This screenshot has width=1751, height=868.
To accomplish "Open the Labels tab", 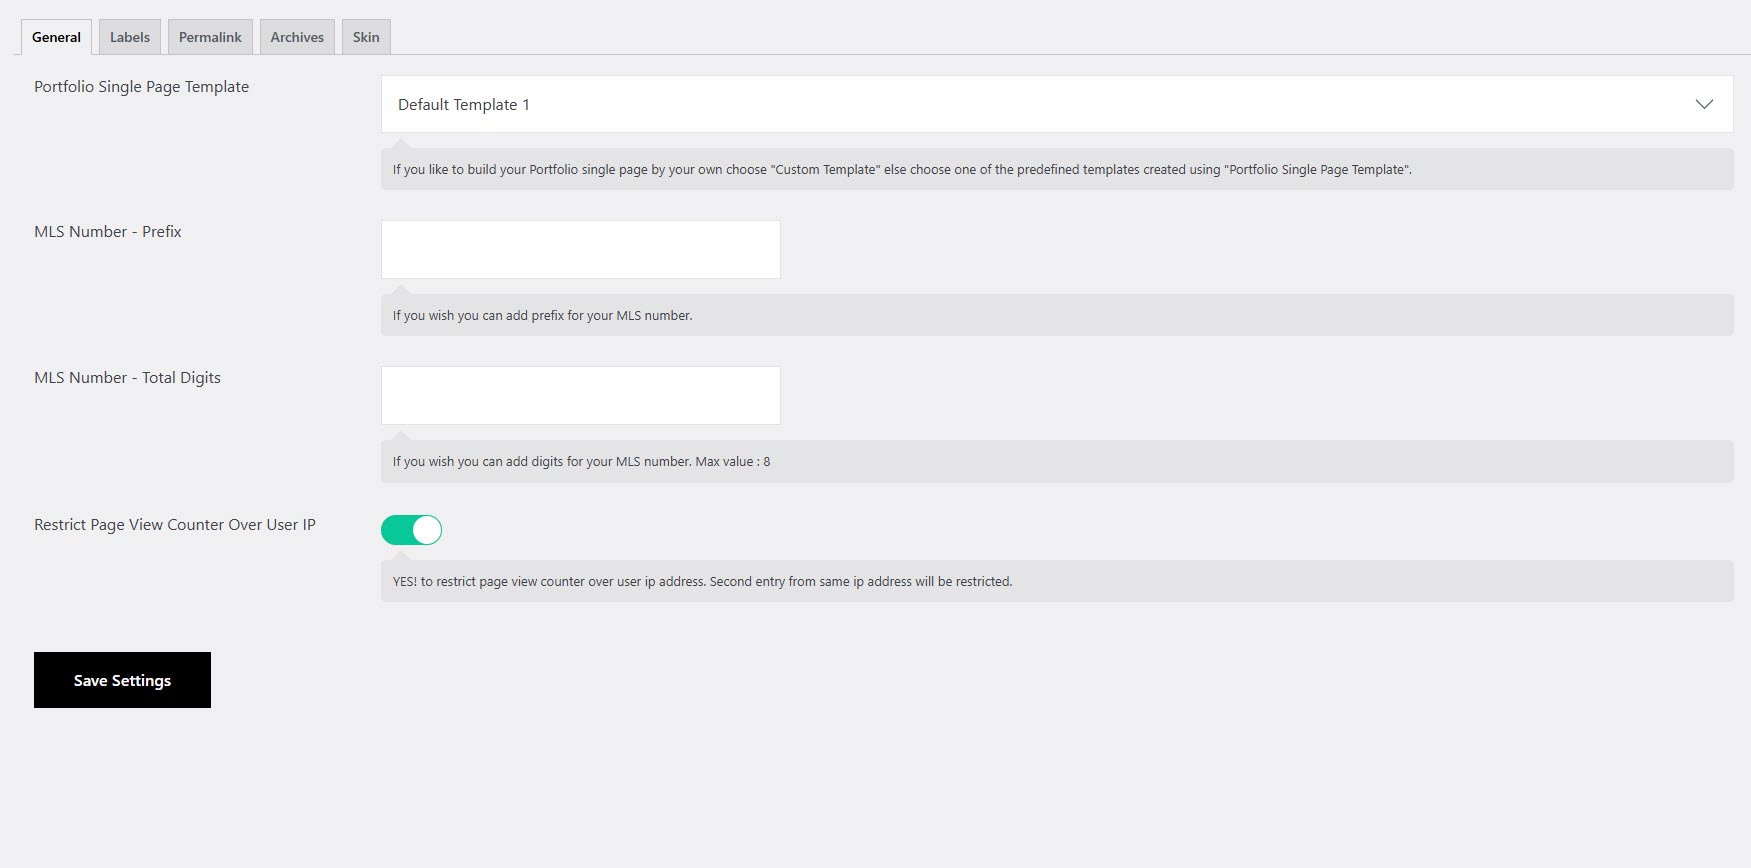I will (130, 37).
